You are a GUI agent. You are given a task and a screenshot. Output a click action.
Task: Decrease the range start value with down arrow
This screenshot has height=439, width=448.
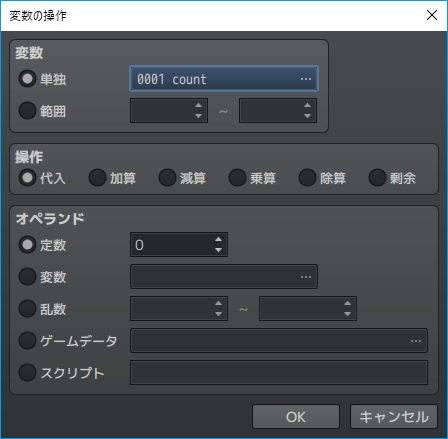[199, 116]
